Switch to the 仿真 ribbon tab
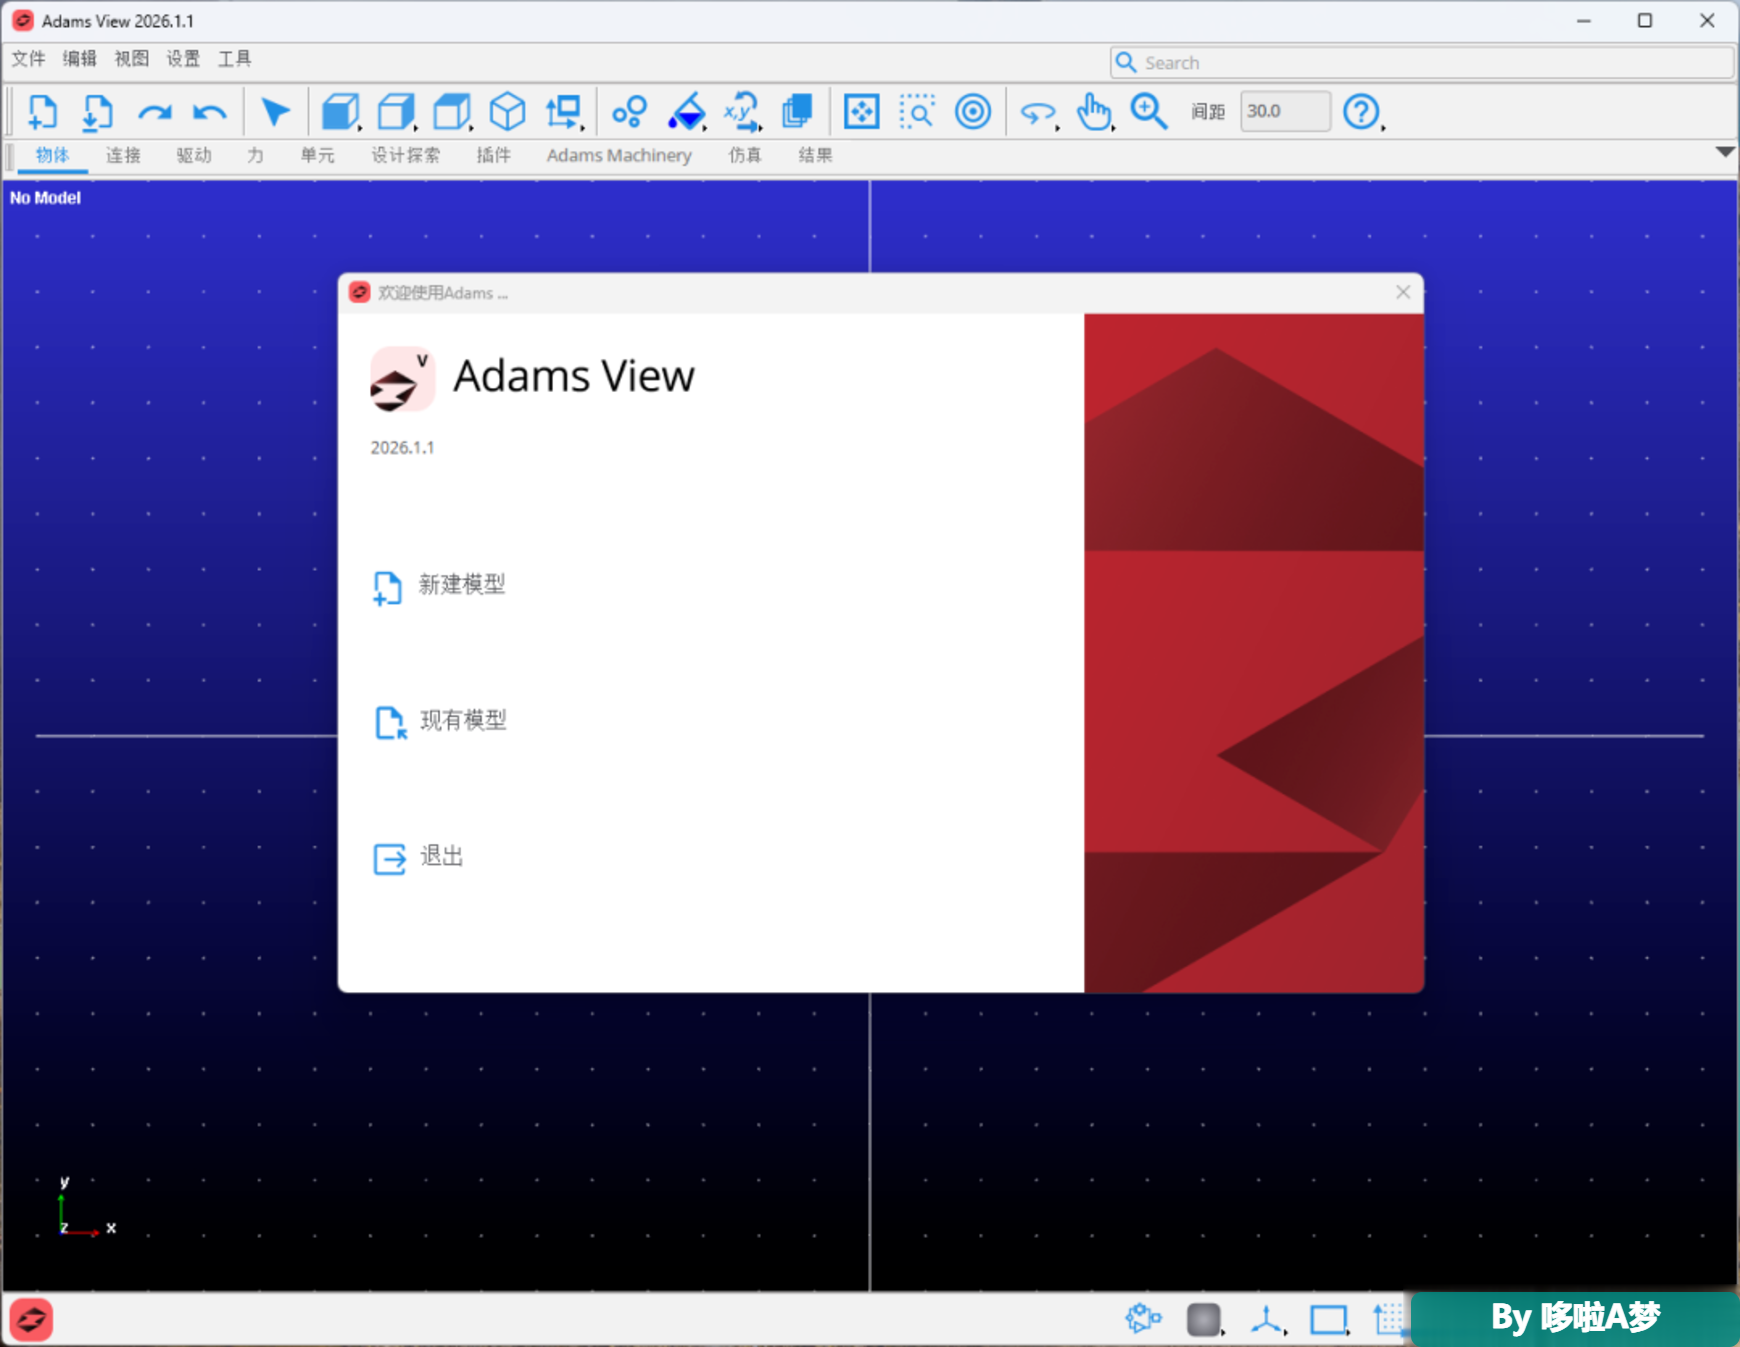Image resolution: width=1740 pixels, height=1347 pixels. coord(745,155)
